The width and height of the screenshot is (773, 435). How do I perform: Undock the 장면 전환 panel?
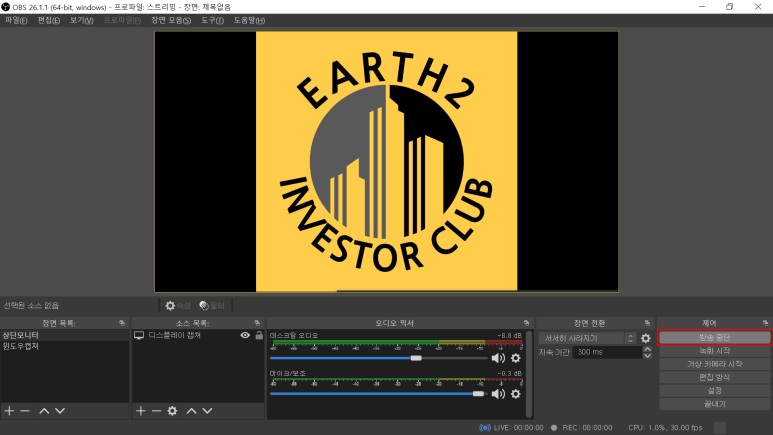tap(647, 323)
